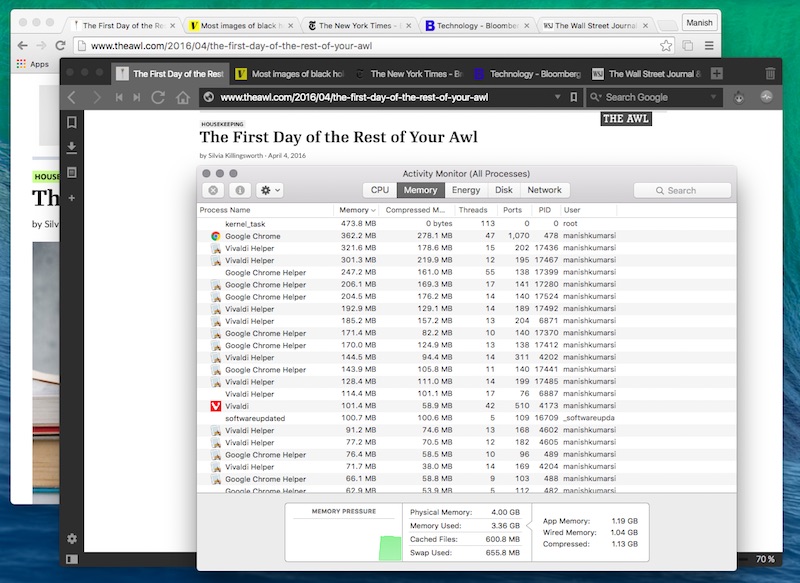
Task: Open the Chrome hamburger menu
Action: pyautogui.click(x=709, y=45)
